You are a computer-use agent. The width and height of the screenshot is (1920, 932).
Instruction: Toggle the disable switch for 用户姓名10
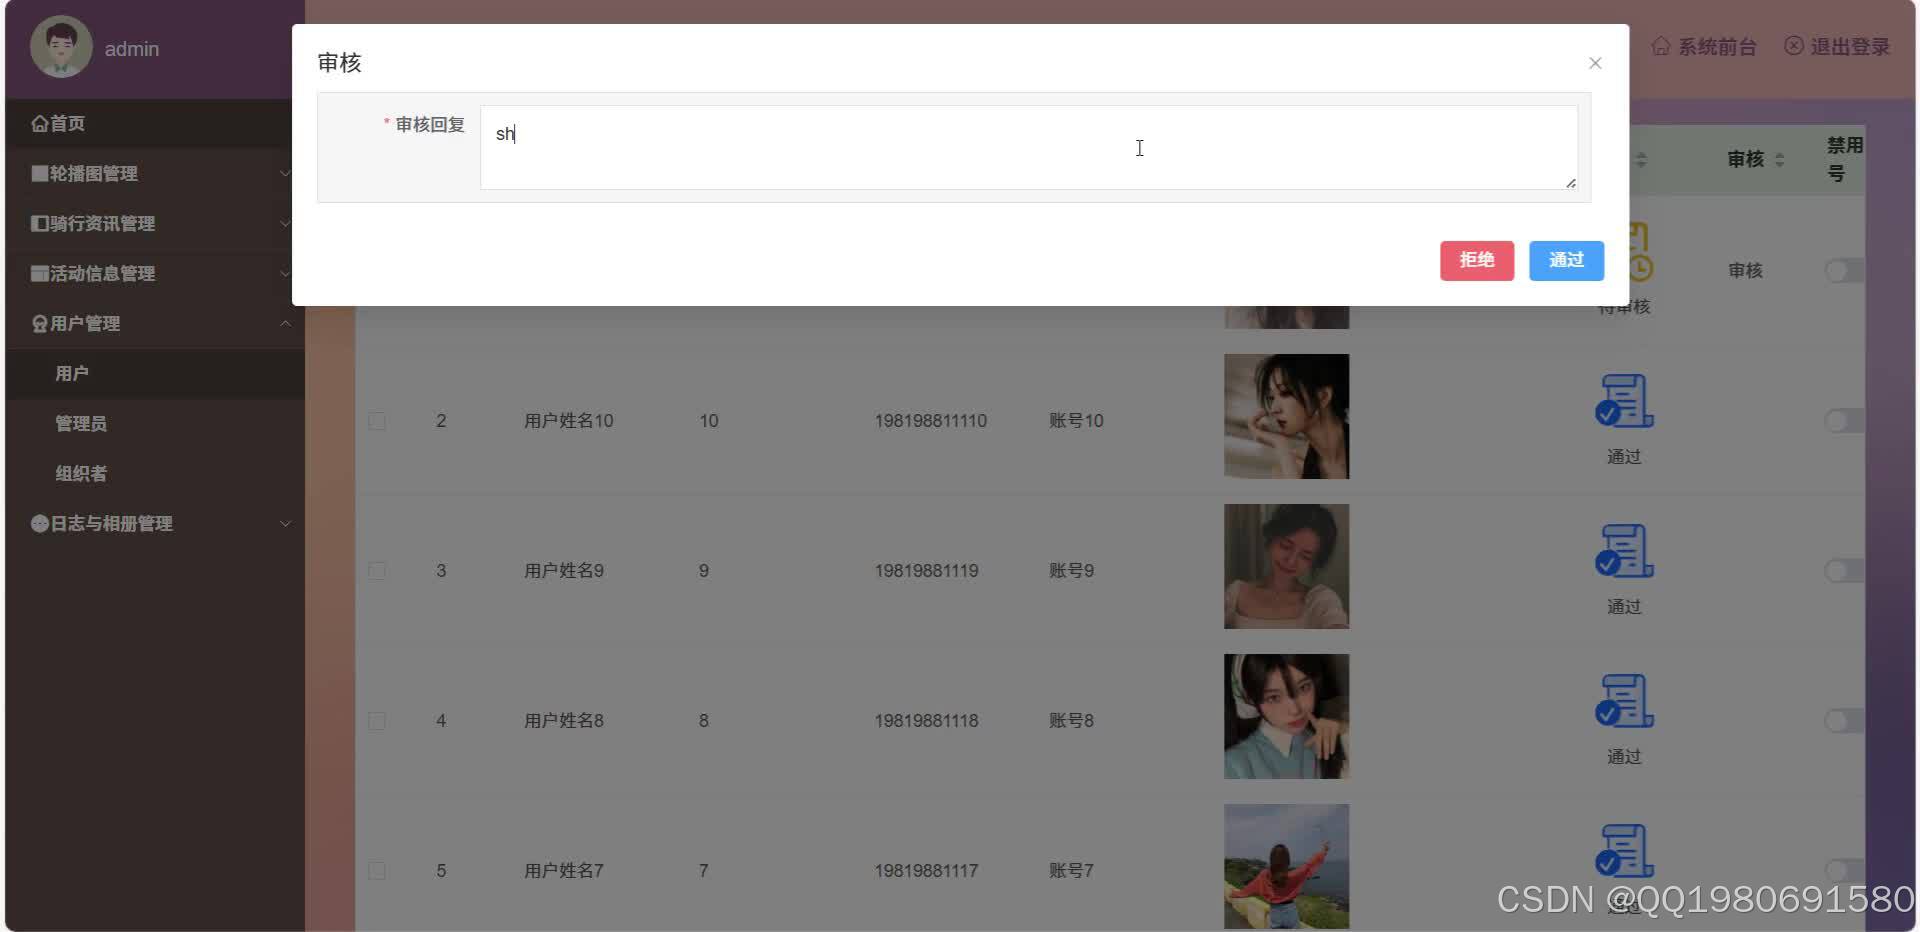(x=1843, y=421)
